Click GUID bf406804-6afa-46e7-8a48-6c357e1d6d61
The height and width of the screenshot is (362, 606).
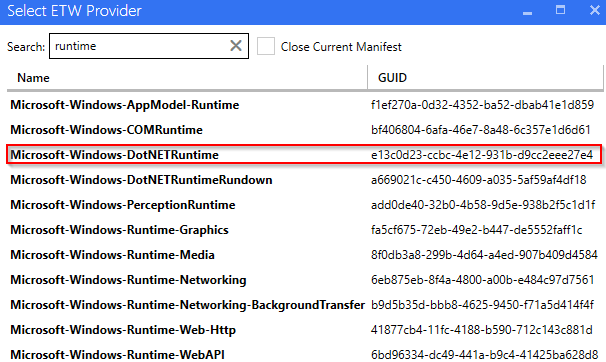point(481,130)
